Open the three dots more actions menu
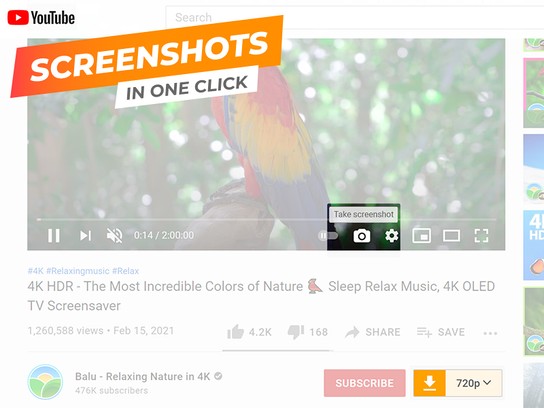This screenshot has height=408, width=544. tap(490, 333)
